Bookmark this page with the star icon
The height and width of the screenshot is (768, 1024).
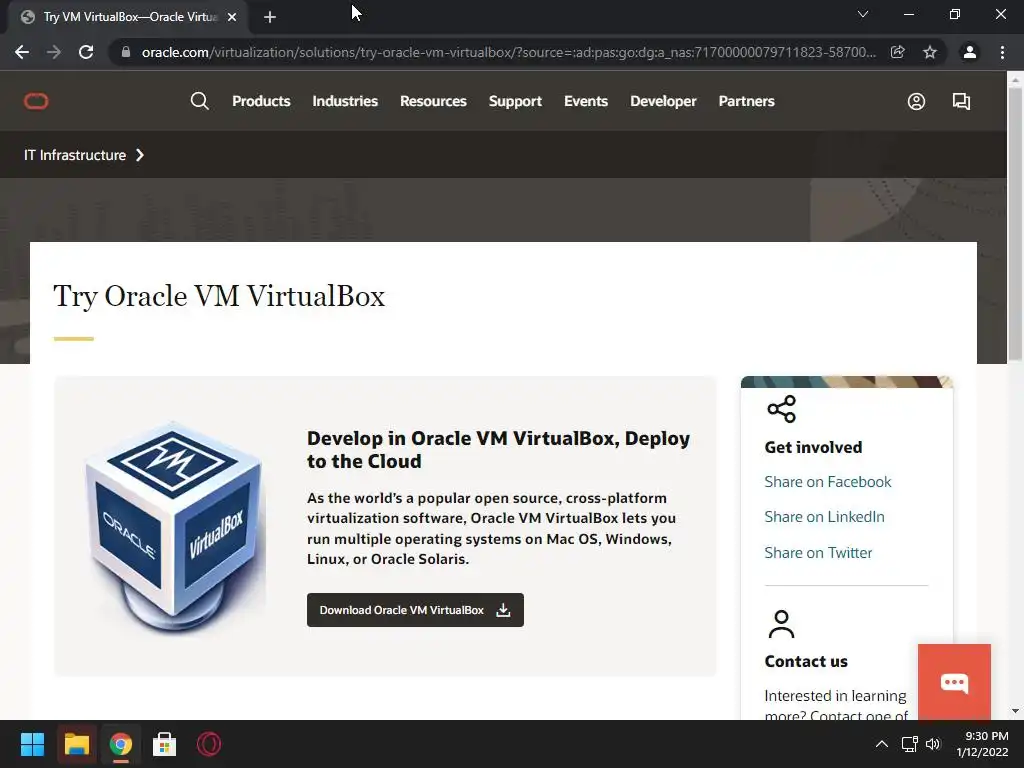click(x=930, y=52)
